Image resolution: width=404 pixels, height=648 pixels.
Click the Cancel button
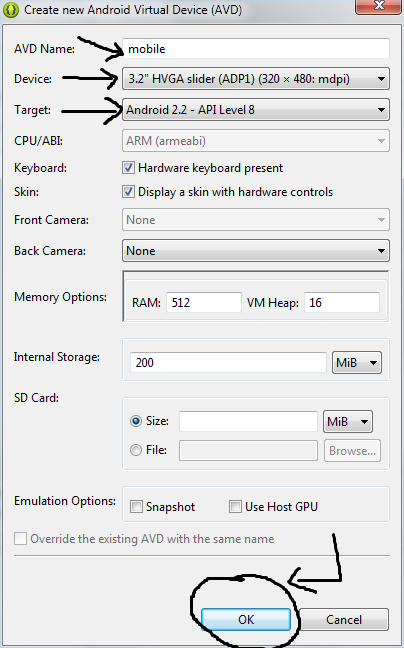tap(344, 619)
